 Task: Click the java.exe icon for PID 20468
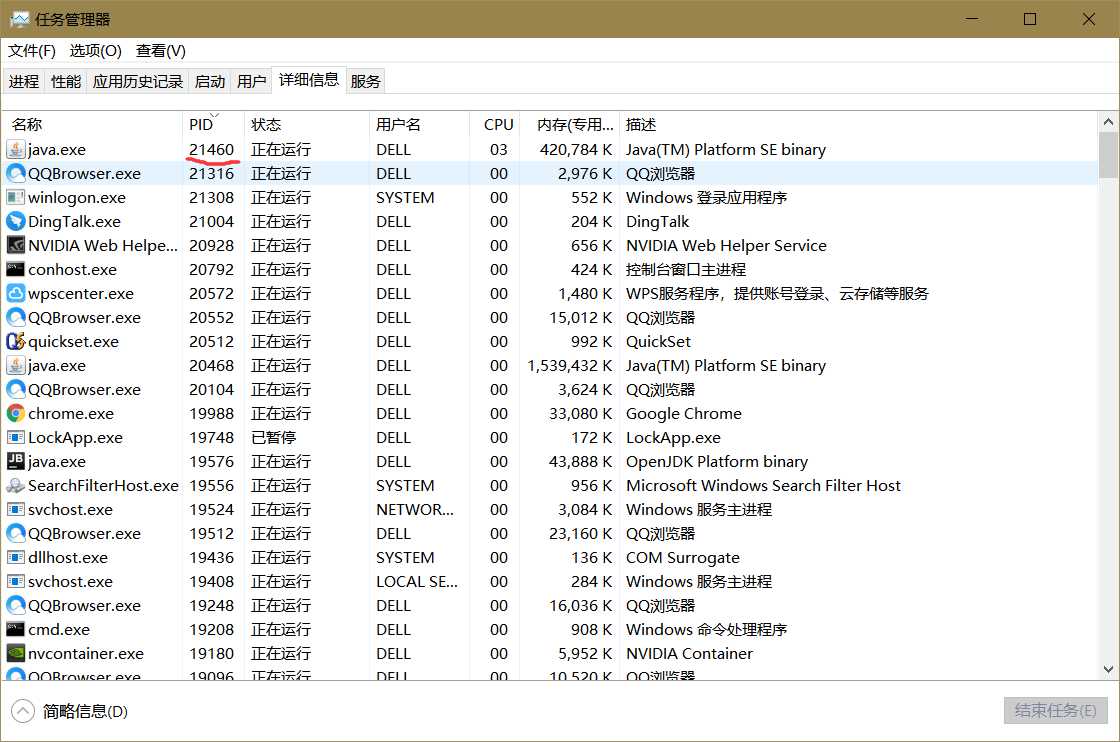[16, 366]
